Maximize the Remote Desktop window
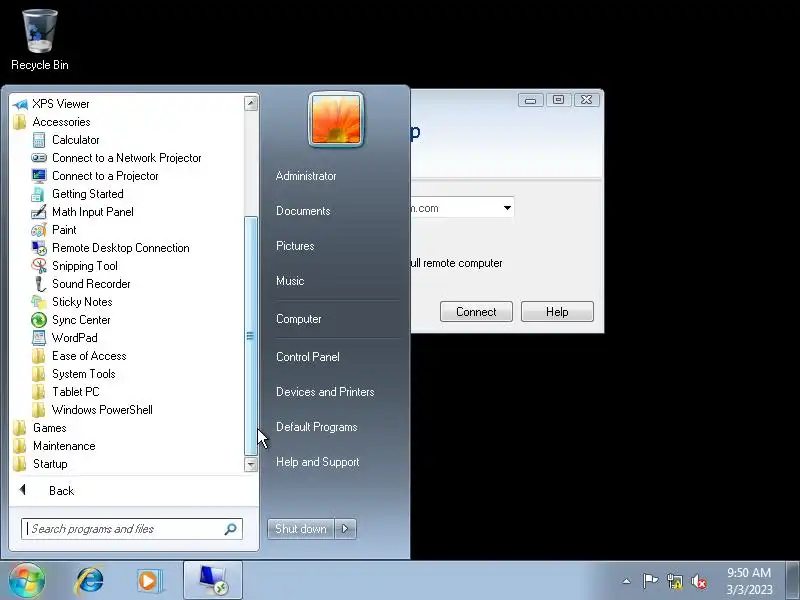The width and height of the screenshot is (800, 600). 559,100
